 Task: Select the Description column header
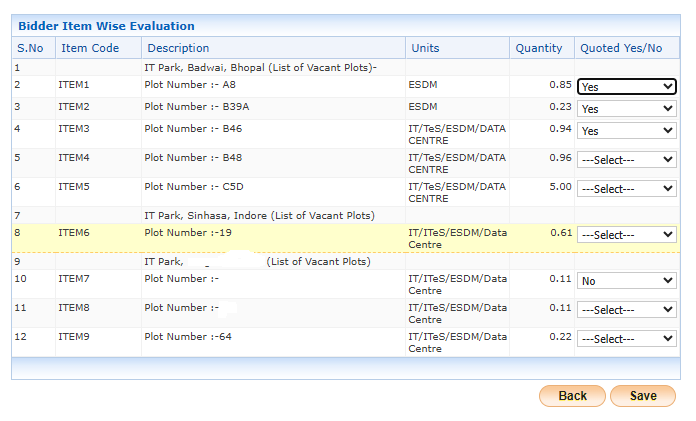click(273, 48)
